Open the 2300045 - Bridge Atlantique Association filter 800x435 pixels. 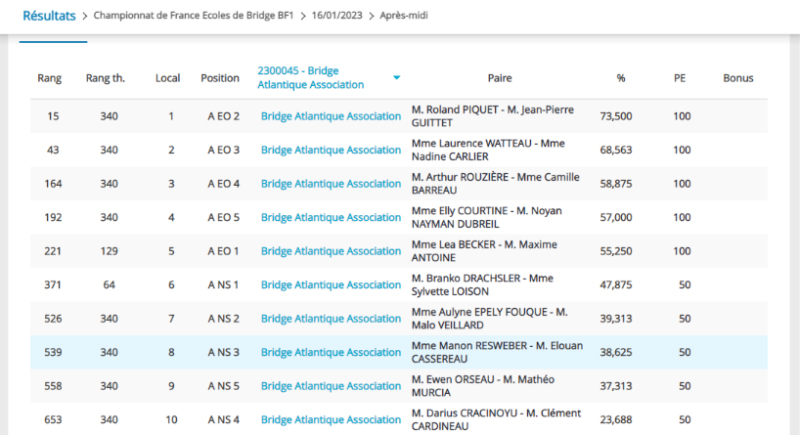[311, 78]
